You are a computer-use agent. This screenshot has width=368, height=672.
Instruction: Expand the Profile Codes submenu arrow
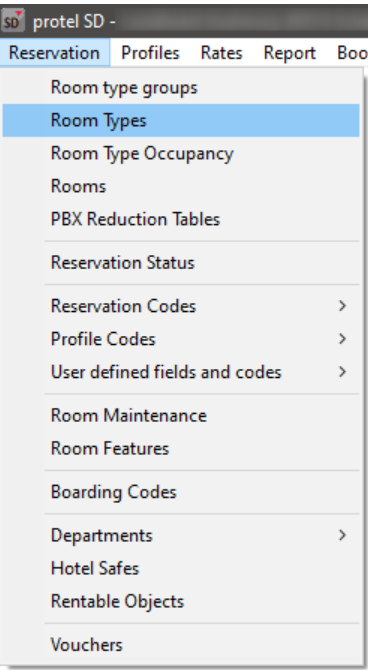coord(342,339)
